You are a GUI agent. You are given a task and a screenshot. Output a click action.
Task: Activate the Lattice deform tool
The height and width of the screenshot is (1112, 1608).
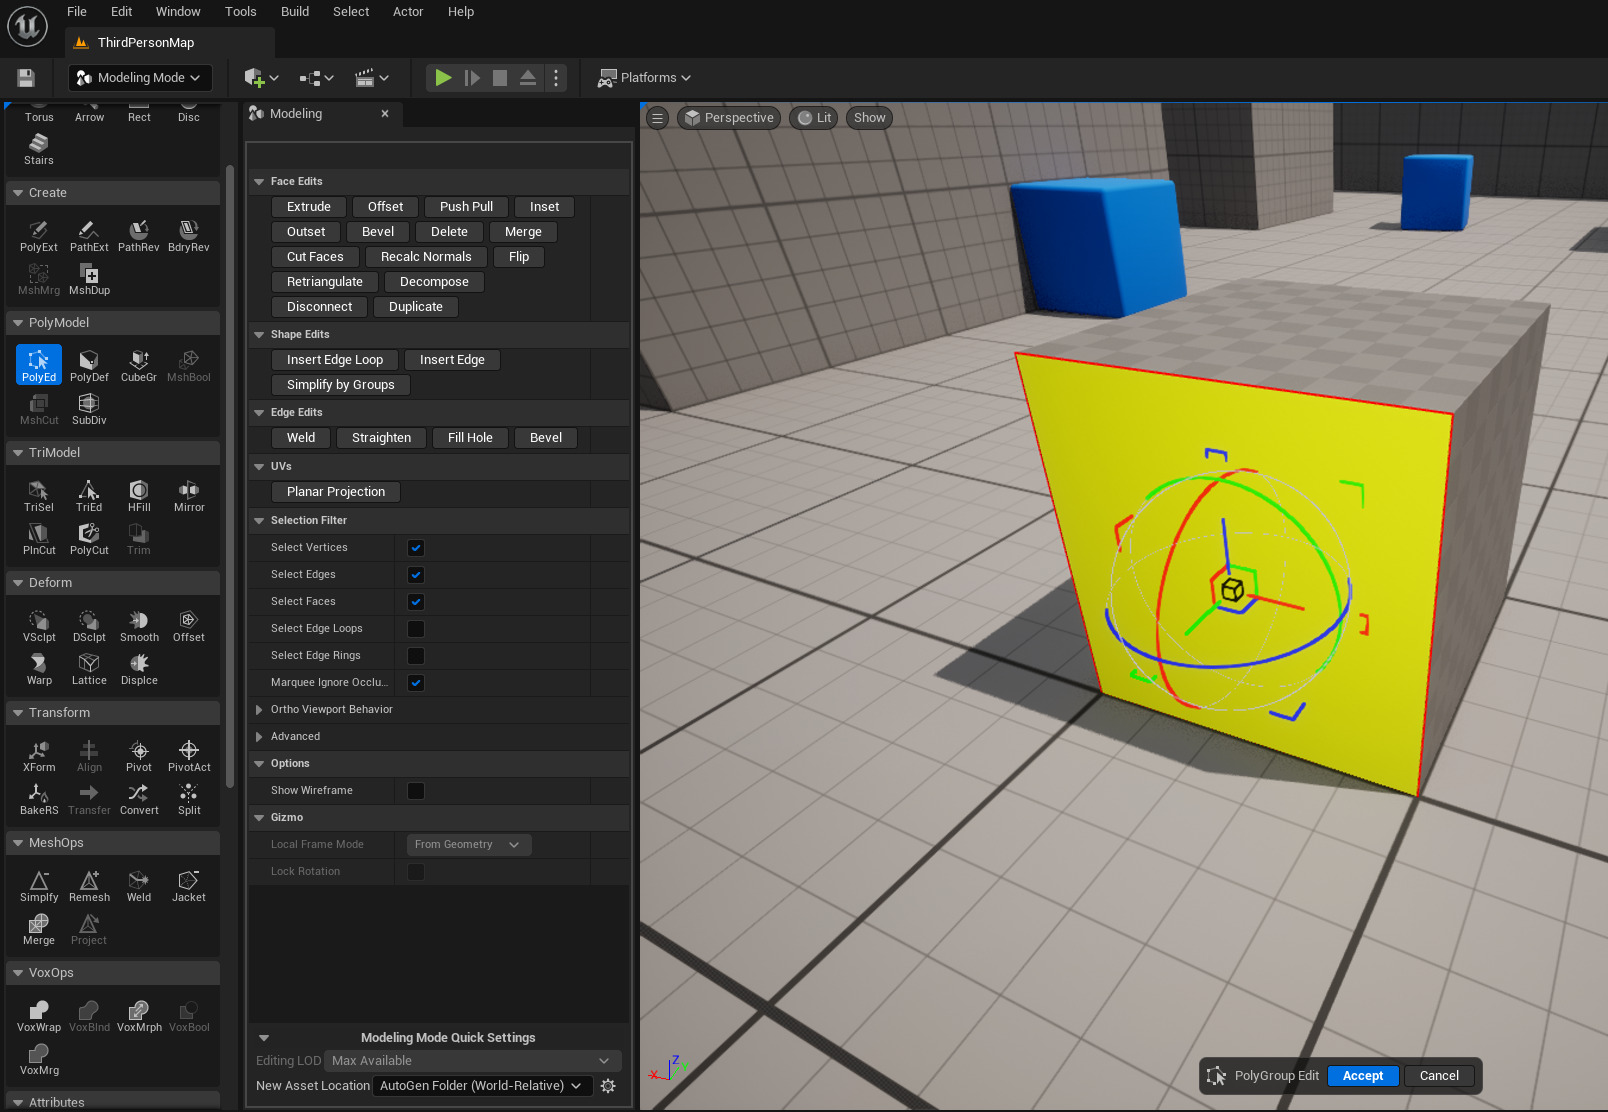tap(89, 668)
